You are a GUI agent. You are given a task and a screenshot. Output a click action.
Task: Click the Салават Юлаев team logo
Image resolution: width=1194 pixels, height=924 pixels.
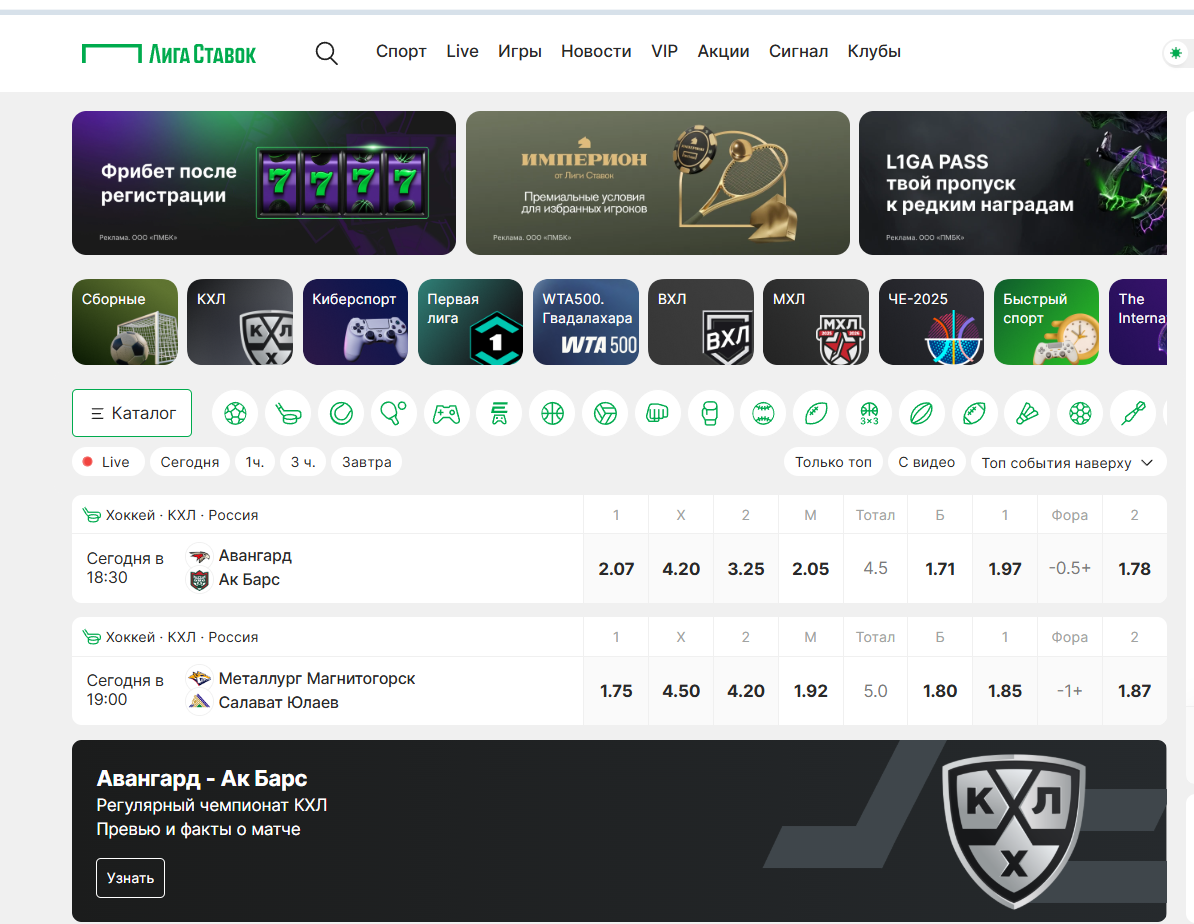click(x=200, y=702)
